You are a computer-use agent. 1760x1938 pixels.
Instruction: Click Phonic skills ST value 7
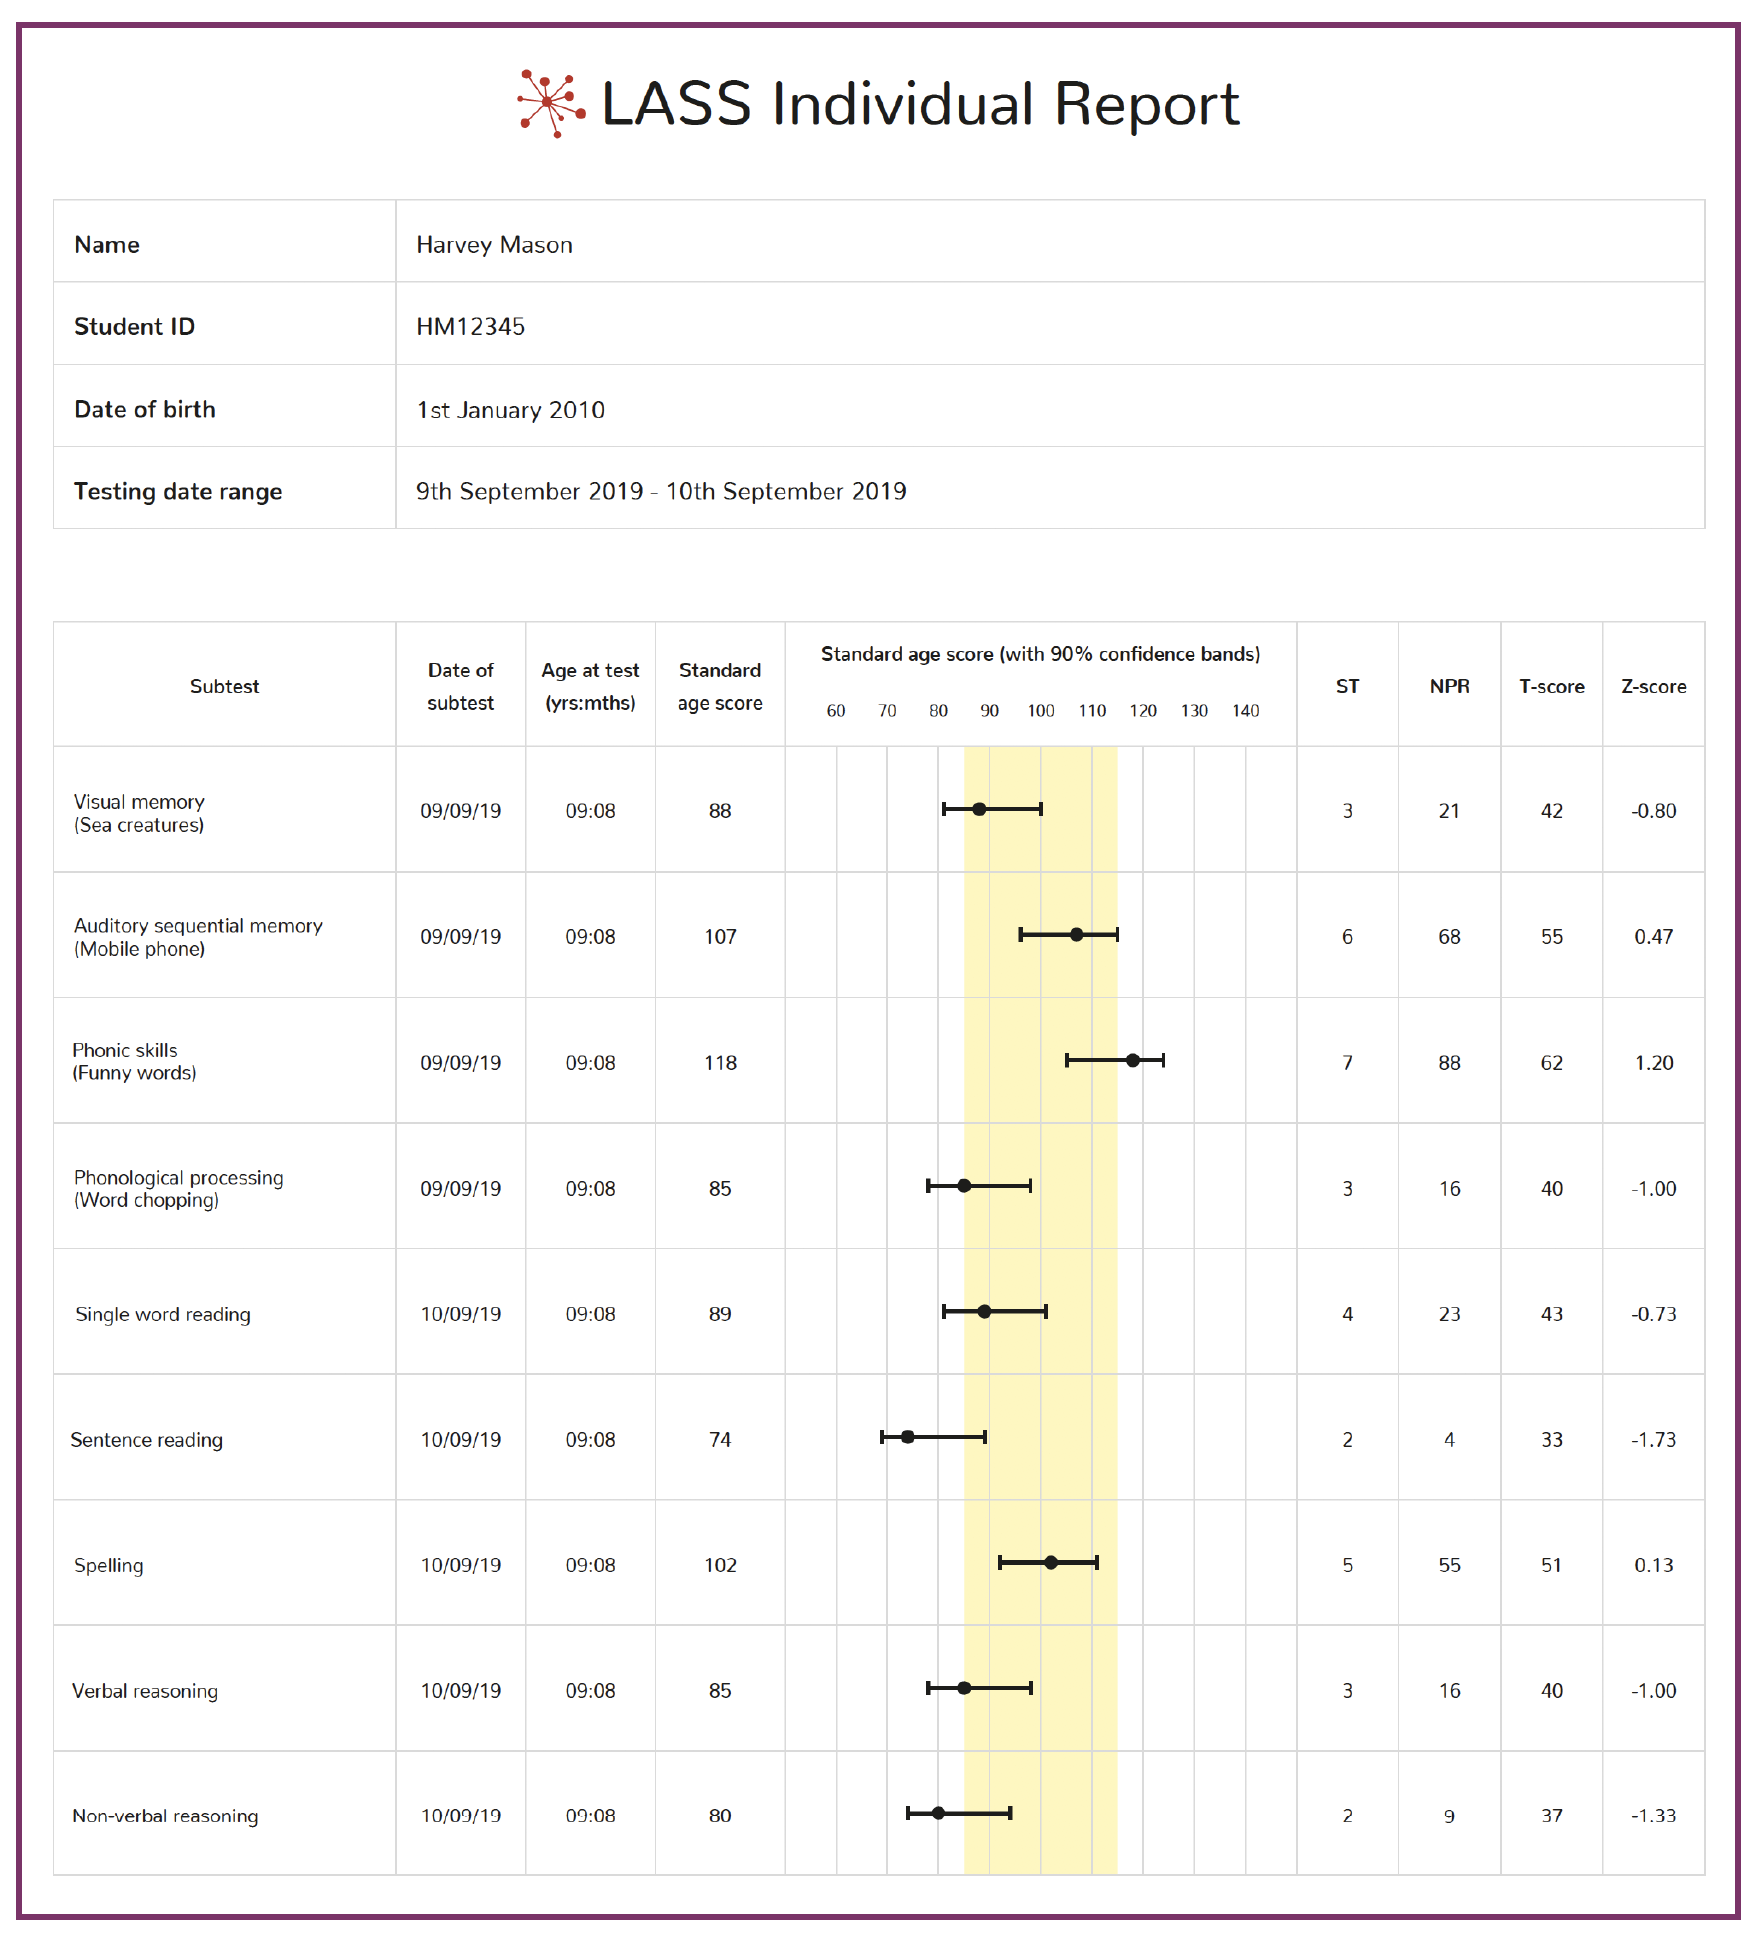pyautogui.click(x=1347, y=1063)
